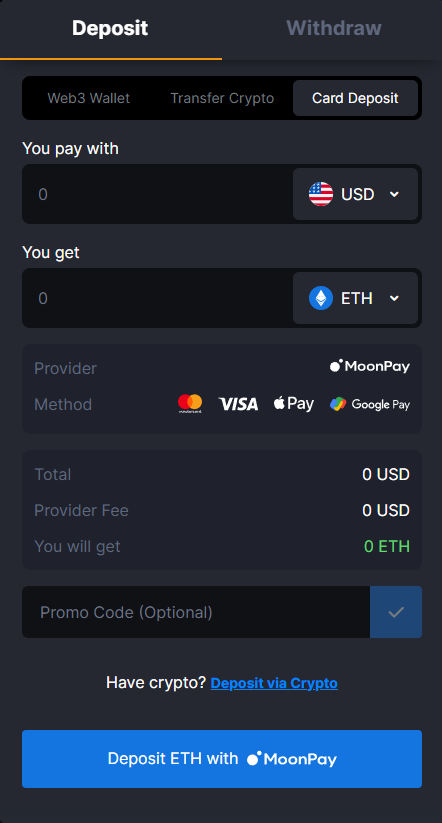Apply promo code with checkmark button
Screen dimensions: 442x823
pyautogui.click(x=396, y=612)
